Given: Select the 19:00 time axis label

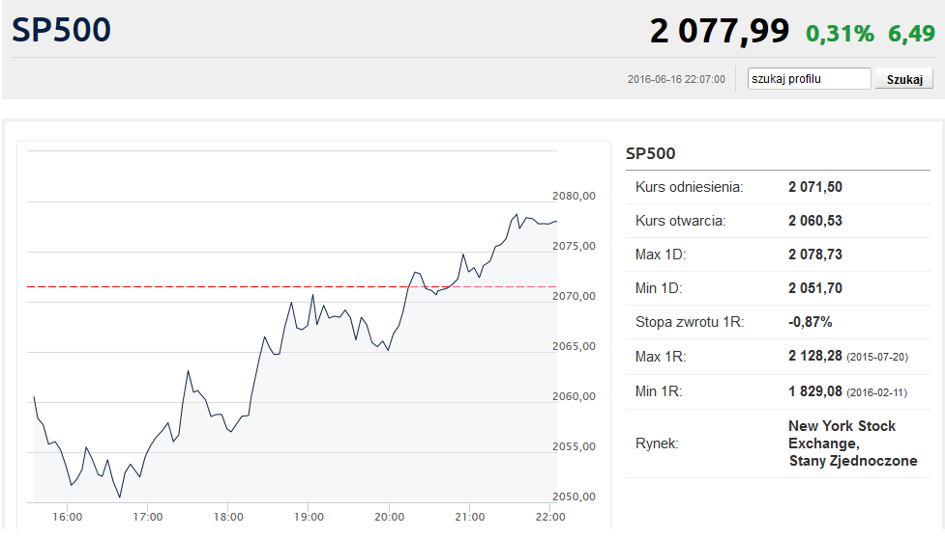Looking at the screenshot, I should coord(309,517).
